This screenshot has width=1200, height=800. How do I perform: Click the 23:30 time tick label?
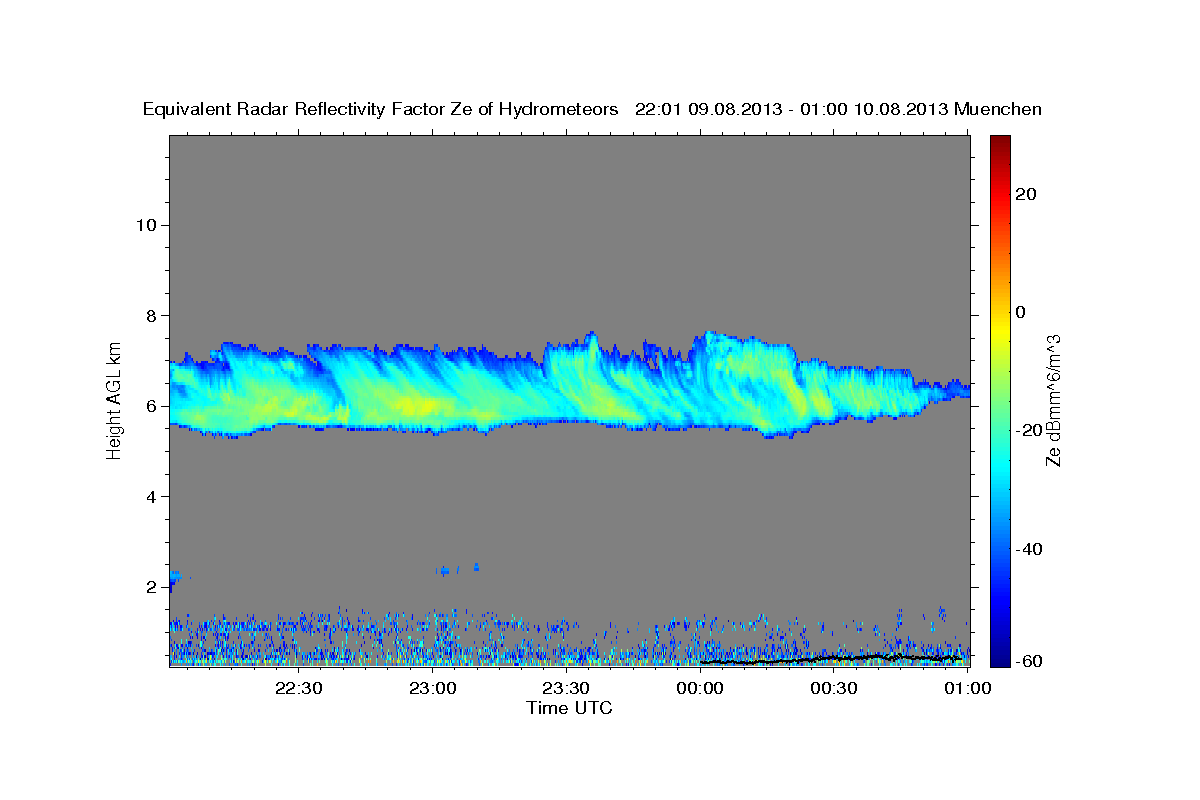click(x=566, y=688)
